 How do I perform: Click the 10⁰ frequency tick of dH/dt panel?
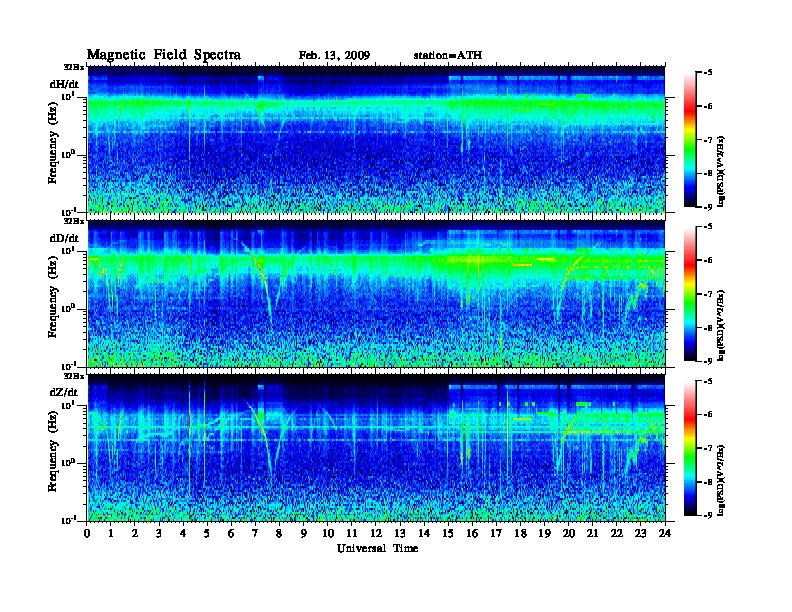(x=68, y=154)
